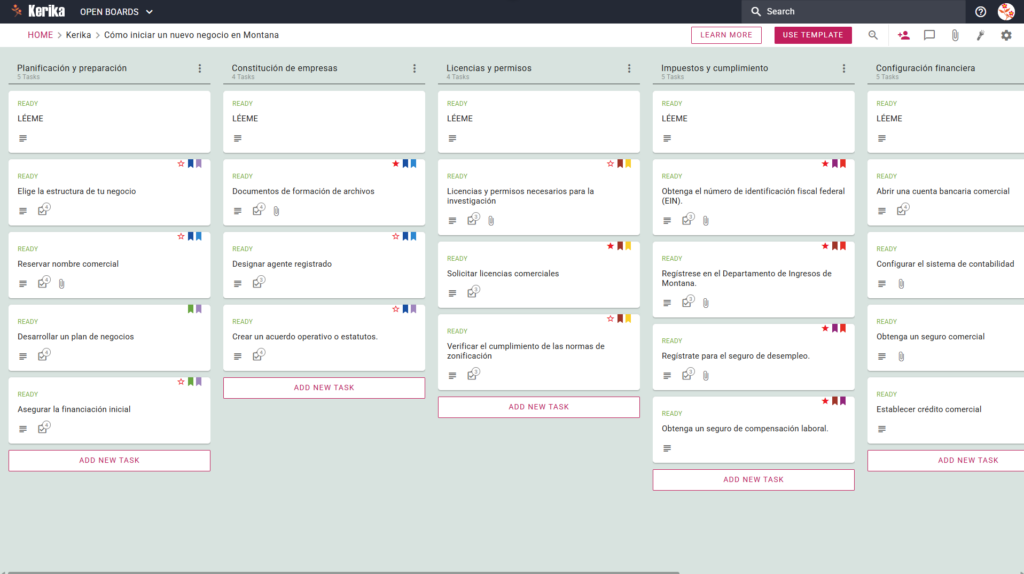Image resolution: width=1024 pixels, height=574 pixels.
Task: Unstar 'Obtenga un seguro de compensación laboral' card
Action: [x=825, y=401]
